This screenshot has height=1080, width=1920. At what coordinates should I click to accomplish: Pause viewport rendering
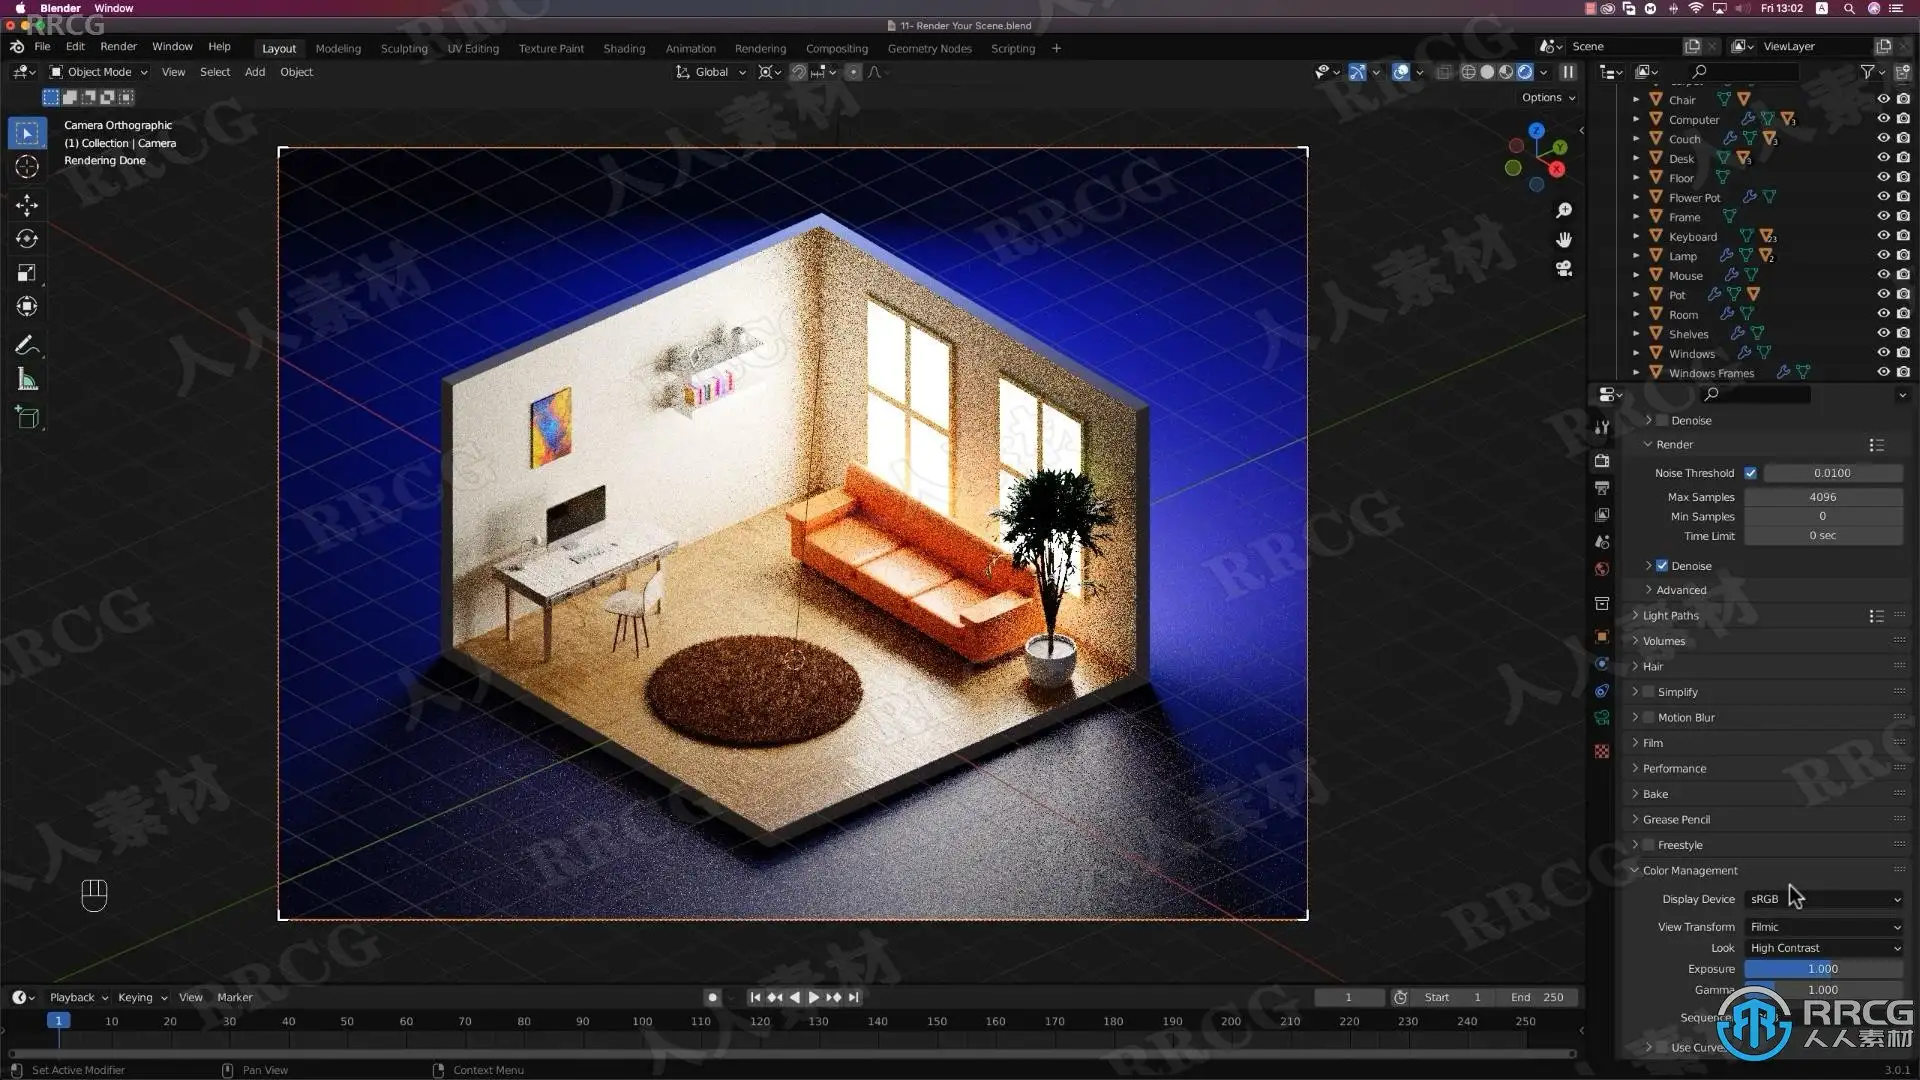[x=1568, y=72]
